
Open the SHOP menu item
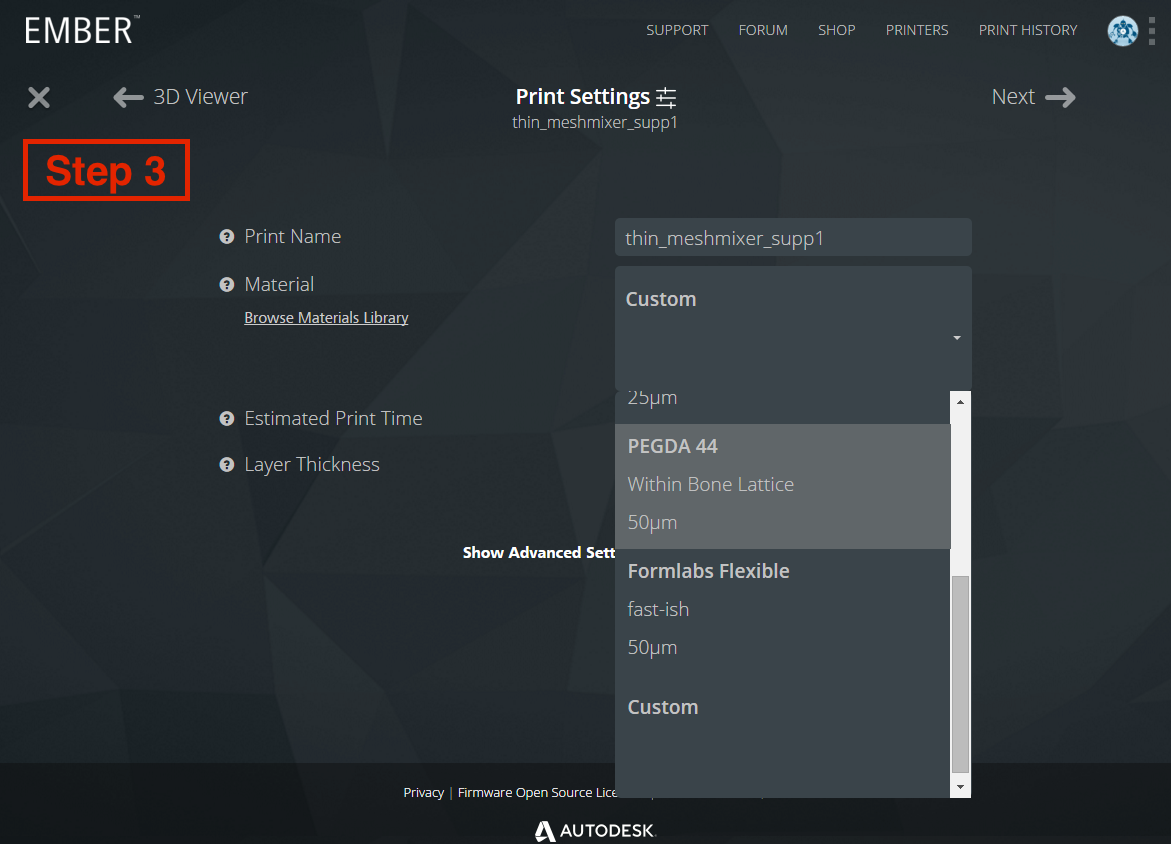tap(836, 30)
